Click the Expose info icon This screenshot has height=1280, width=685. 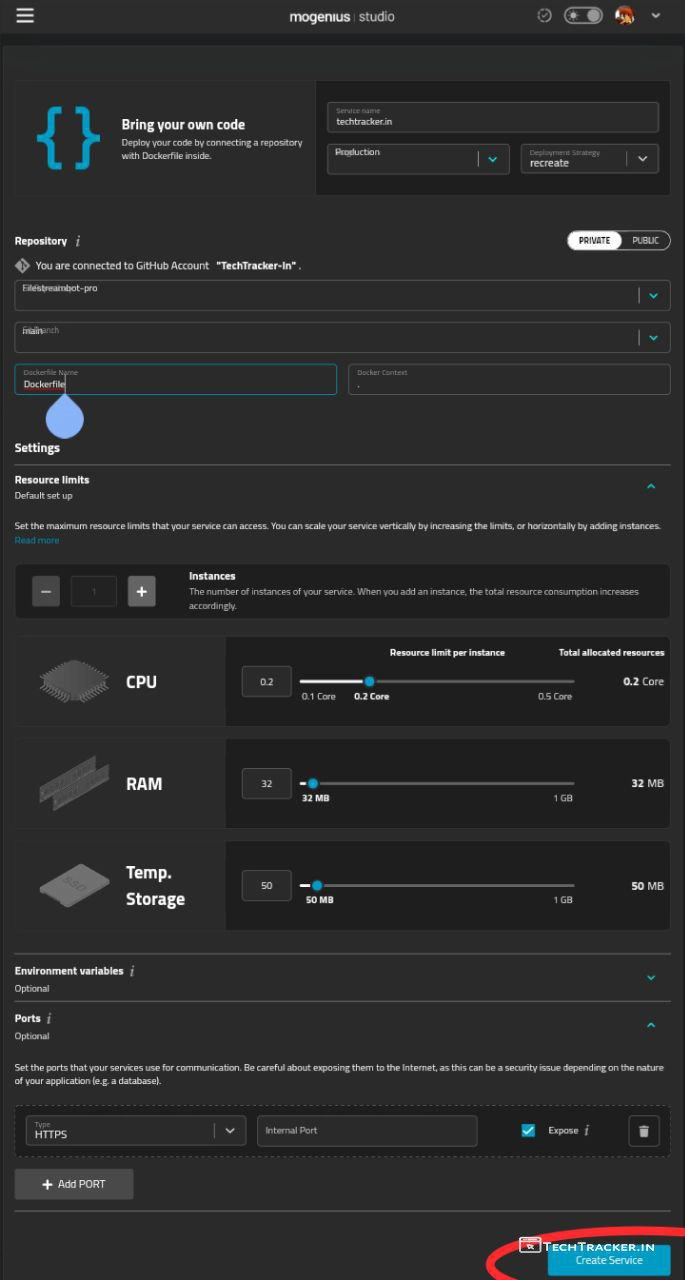tap(587, 1131)
